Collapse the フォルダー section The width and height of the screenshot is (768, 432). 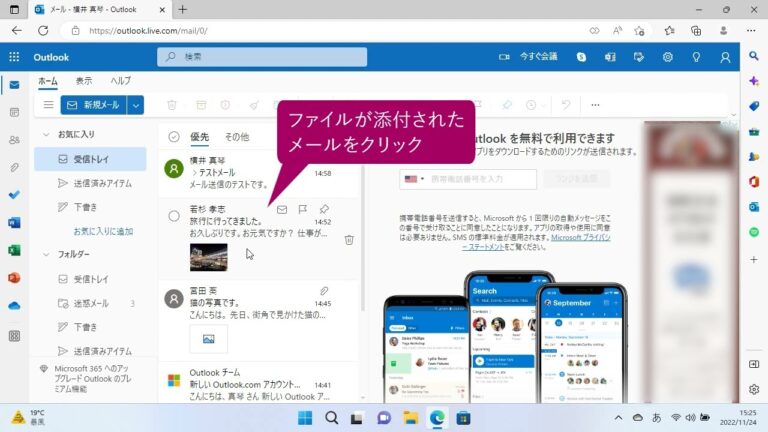click(46, 254)
